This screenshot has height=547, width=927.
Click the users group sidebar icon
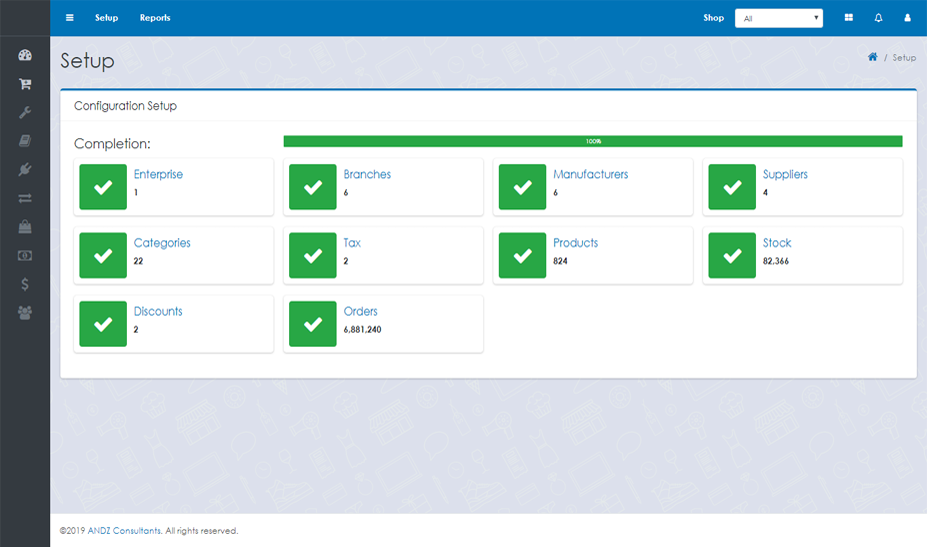coord(25,313)
